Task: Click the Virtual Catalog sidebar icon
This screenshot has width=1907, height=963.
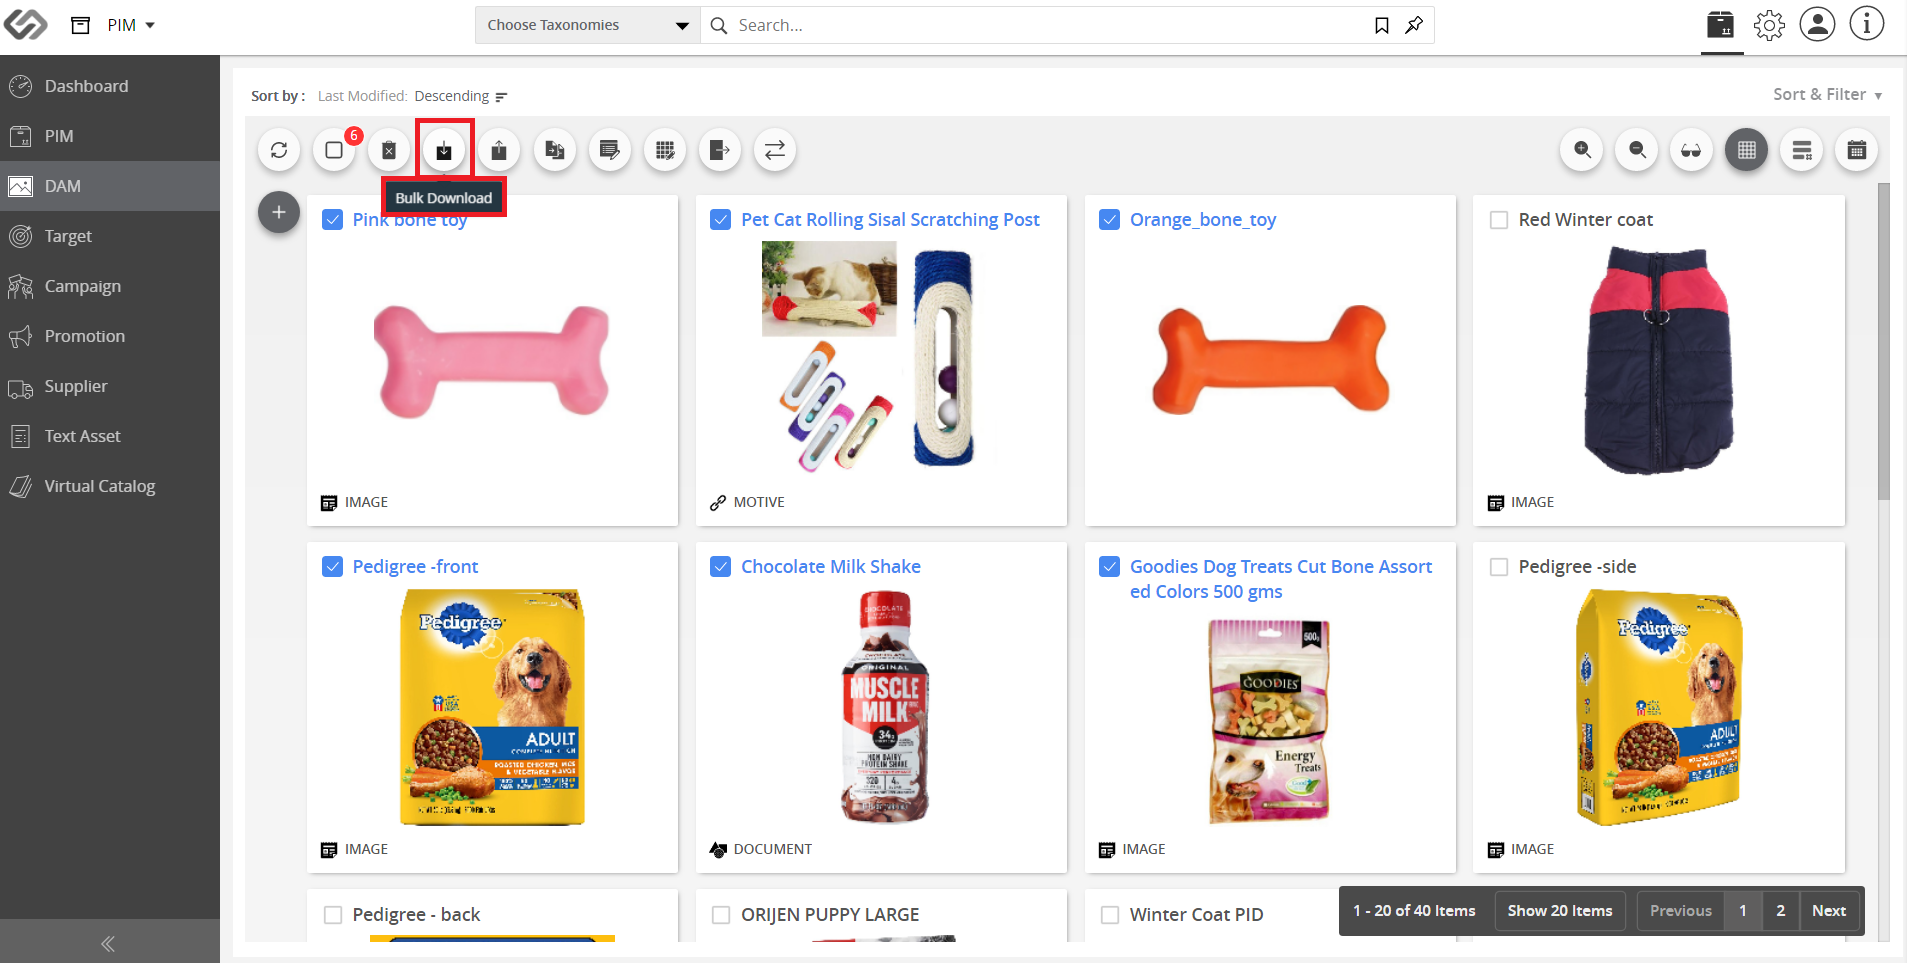Action: tap(20, 486)
